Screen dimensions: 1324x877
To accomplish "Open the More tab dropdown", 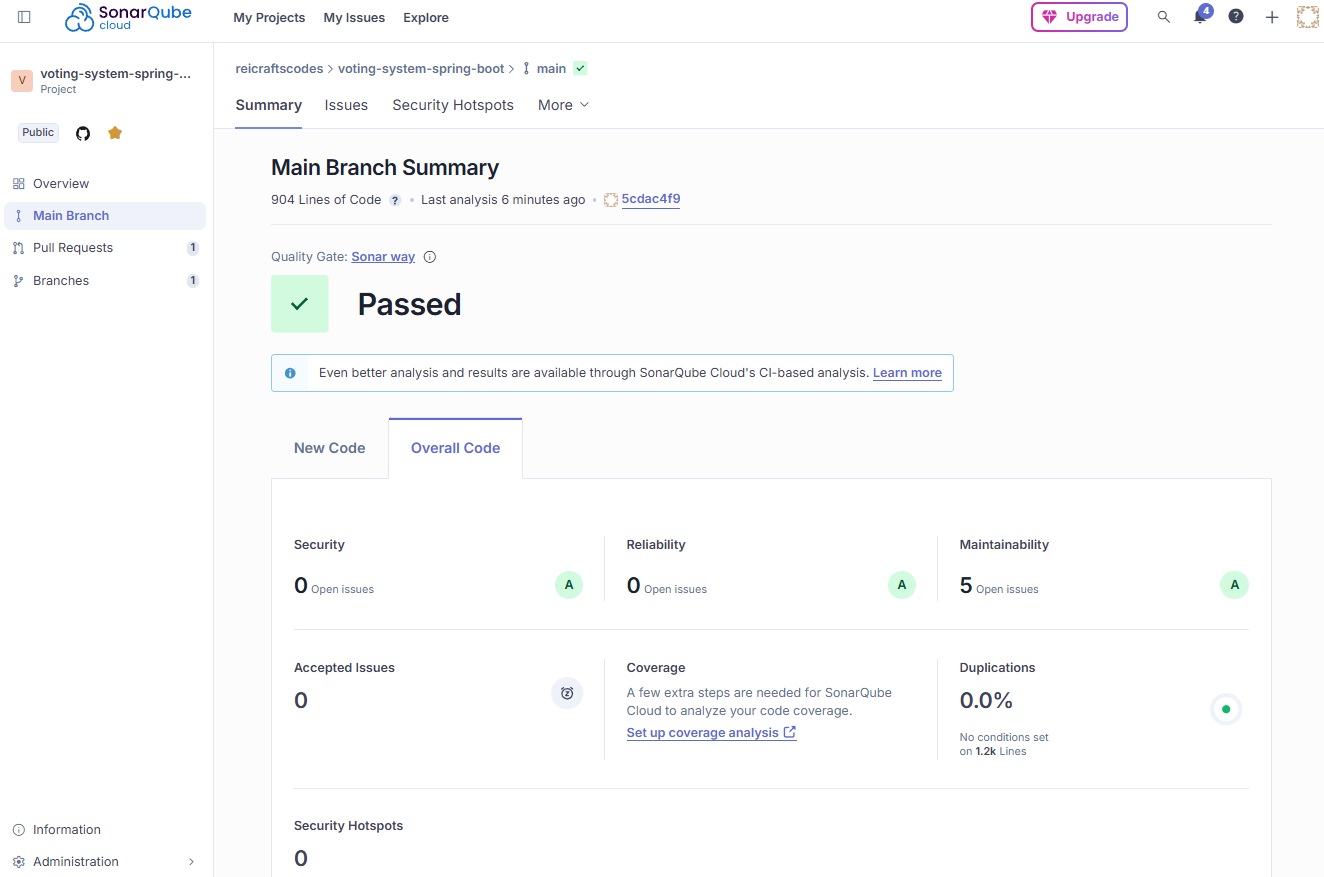I will (x=562, y=104).
